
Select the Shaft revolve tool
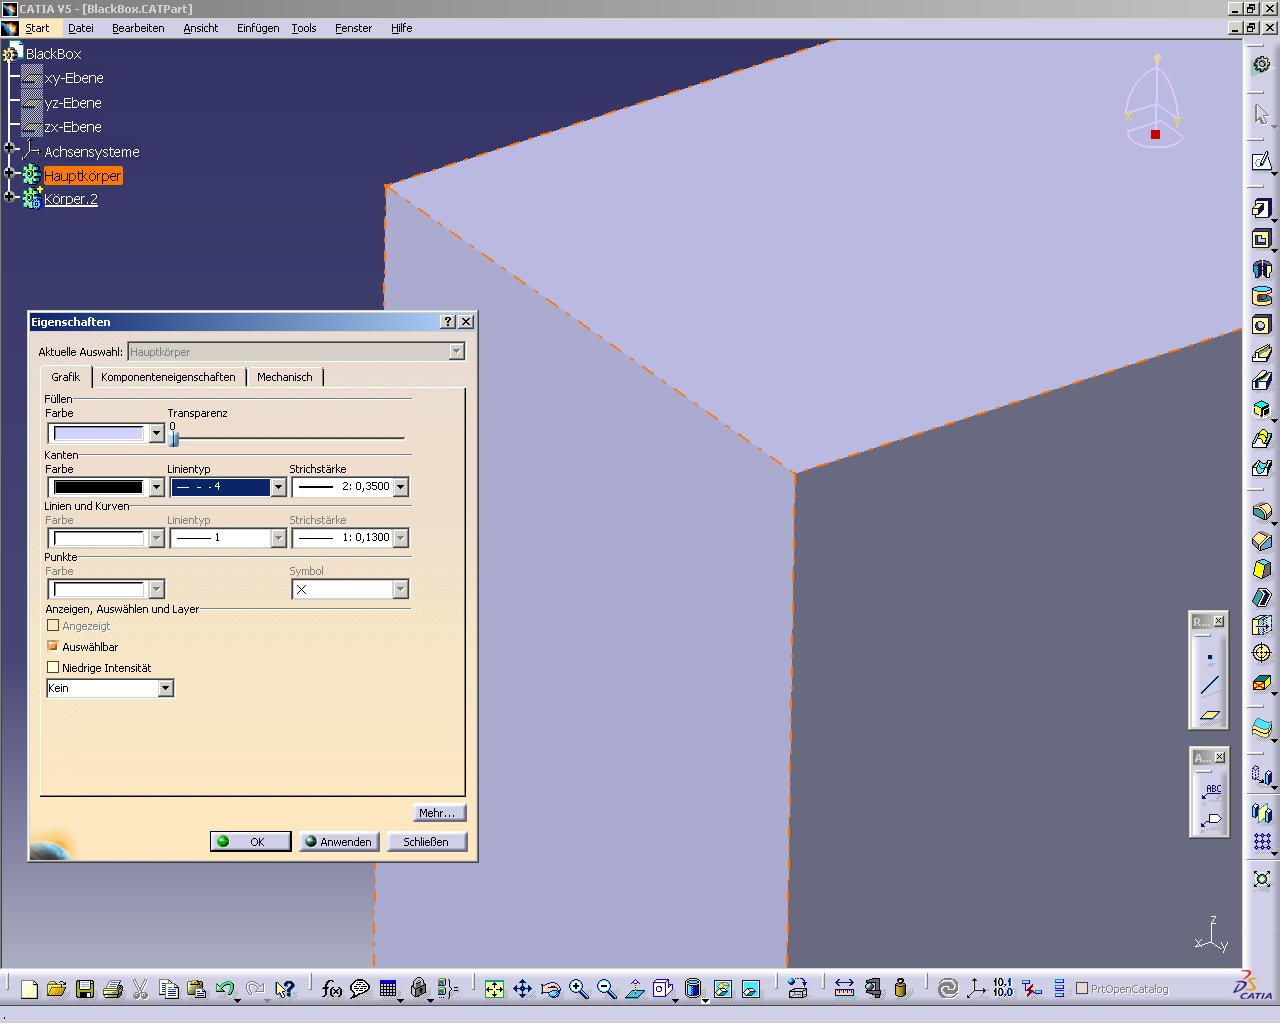(x=1262, y=268)
